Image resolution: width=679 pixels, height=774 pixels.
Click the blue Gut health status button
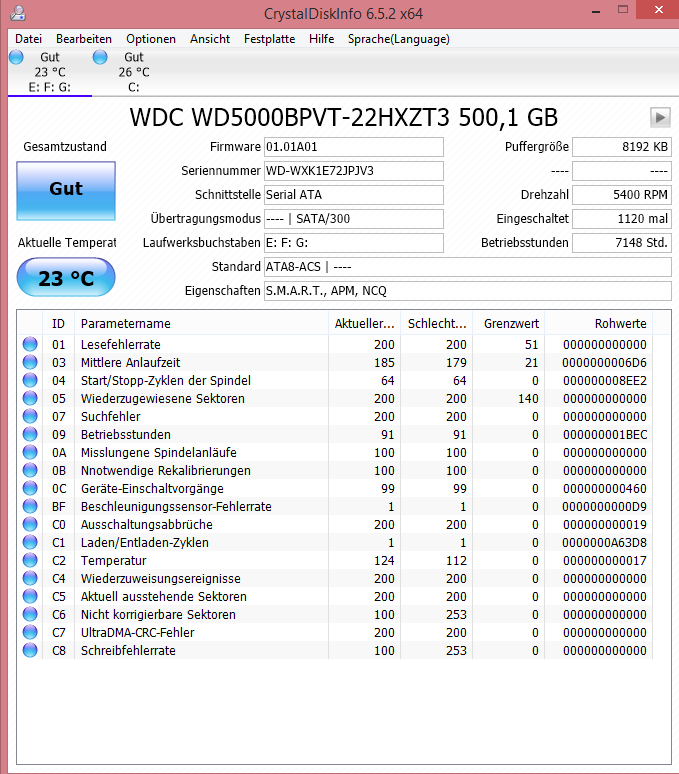66,191
